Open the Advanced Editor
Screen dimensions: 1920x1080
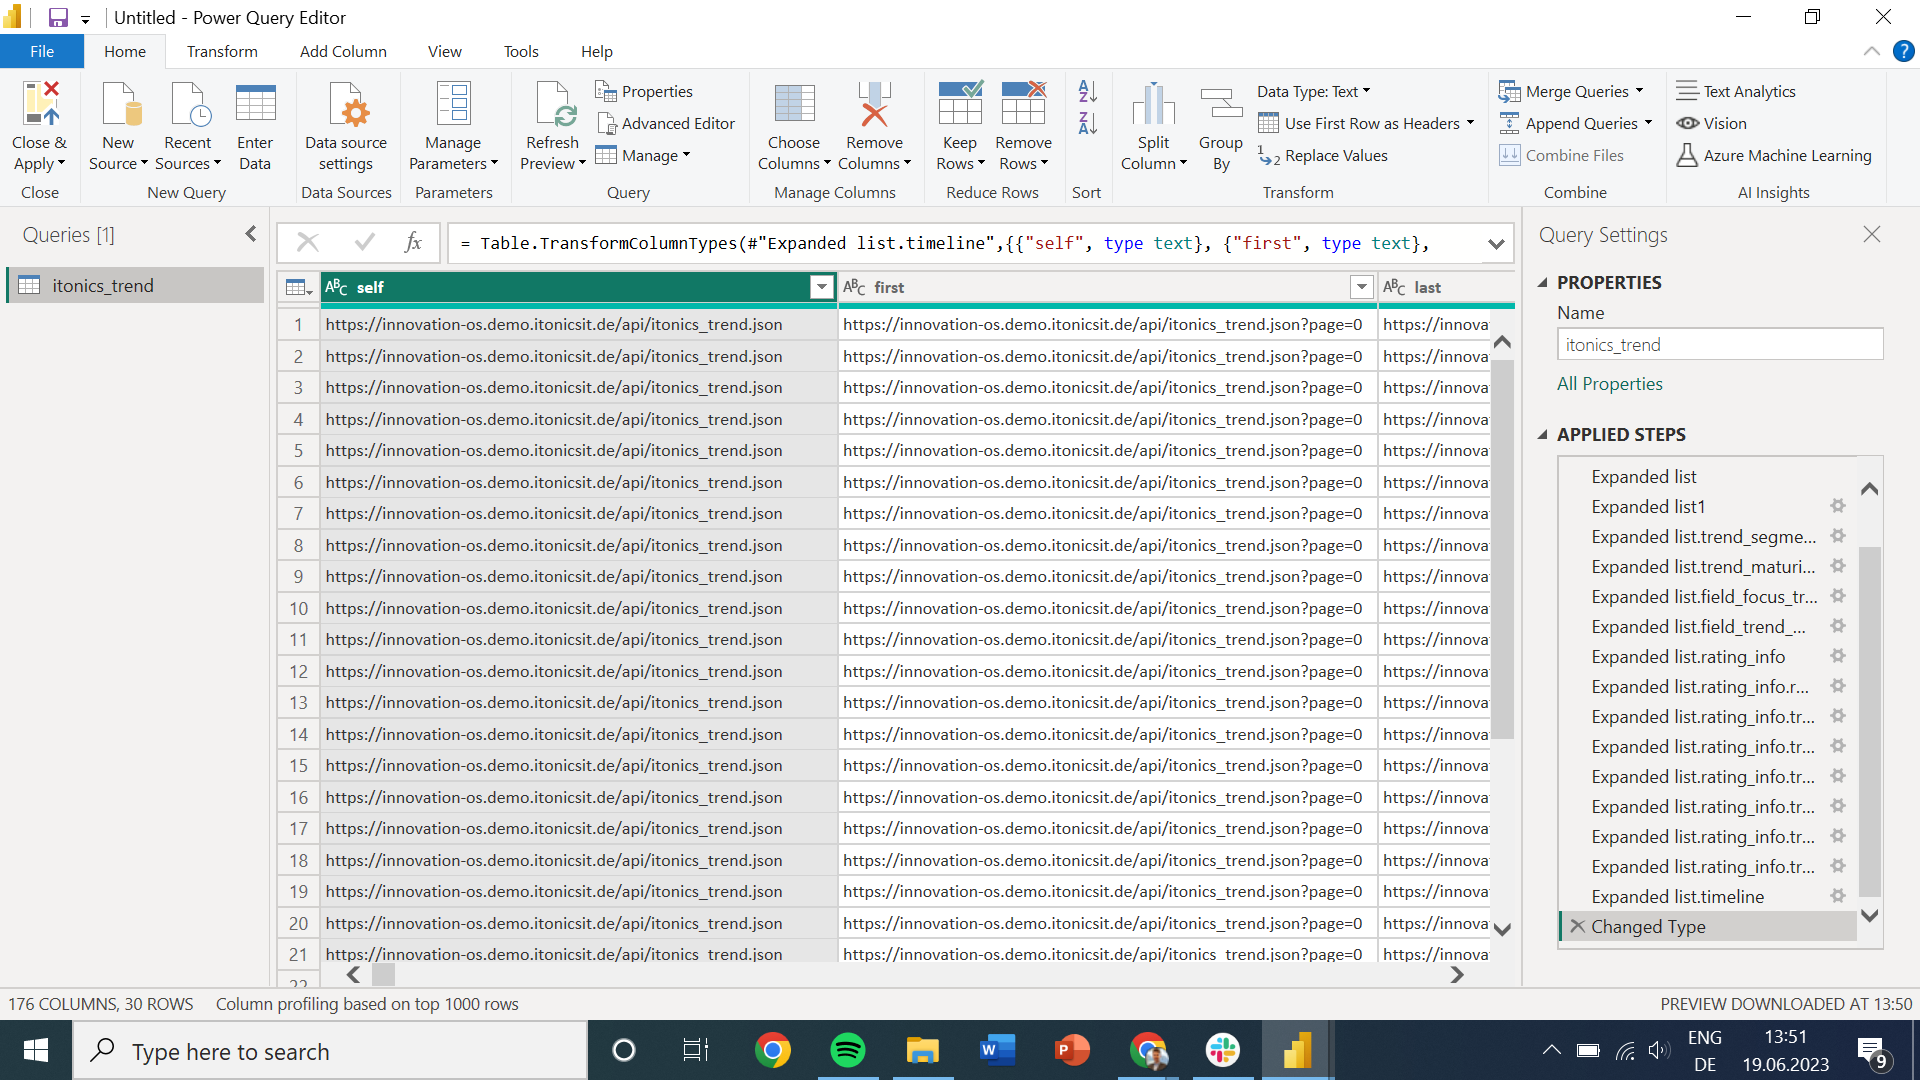tap(666, 123)
